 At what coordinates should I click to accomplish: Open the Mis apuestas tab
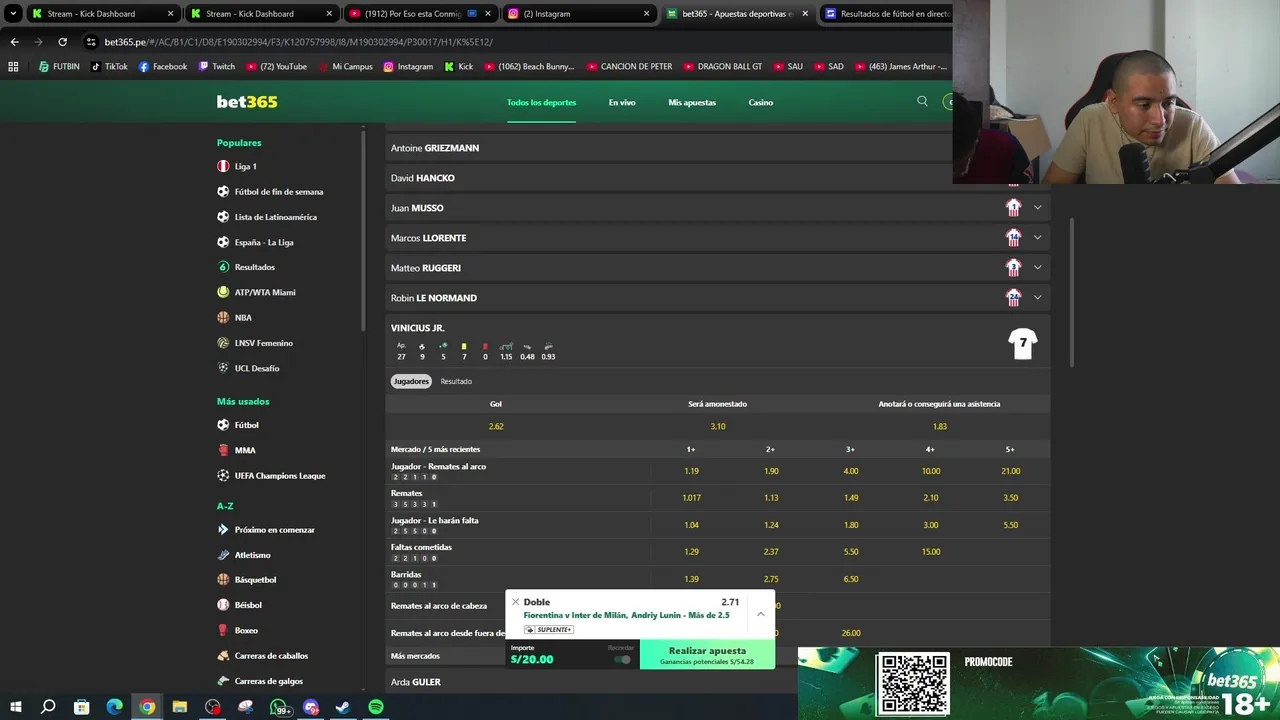click(x=692, y=102)
